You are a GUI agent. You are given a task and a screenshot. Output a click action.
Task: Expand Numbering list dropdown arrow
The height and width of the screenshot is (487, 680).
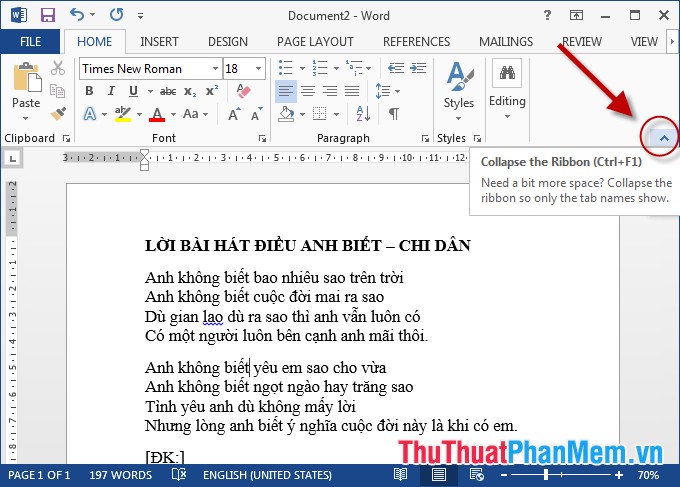pyautogui.click(x=336, y=68)
